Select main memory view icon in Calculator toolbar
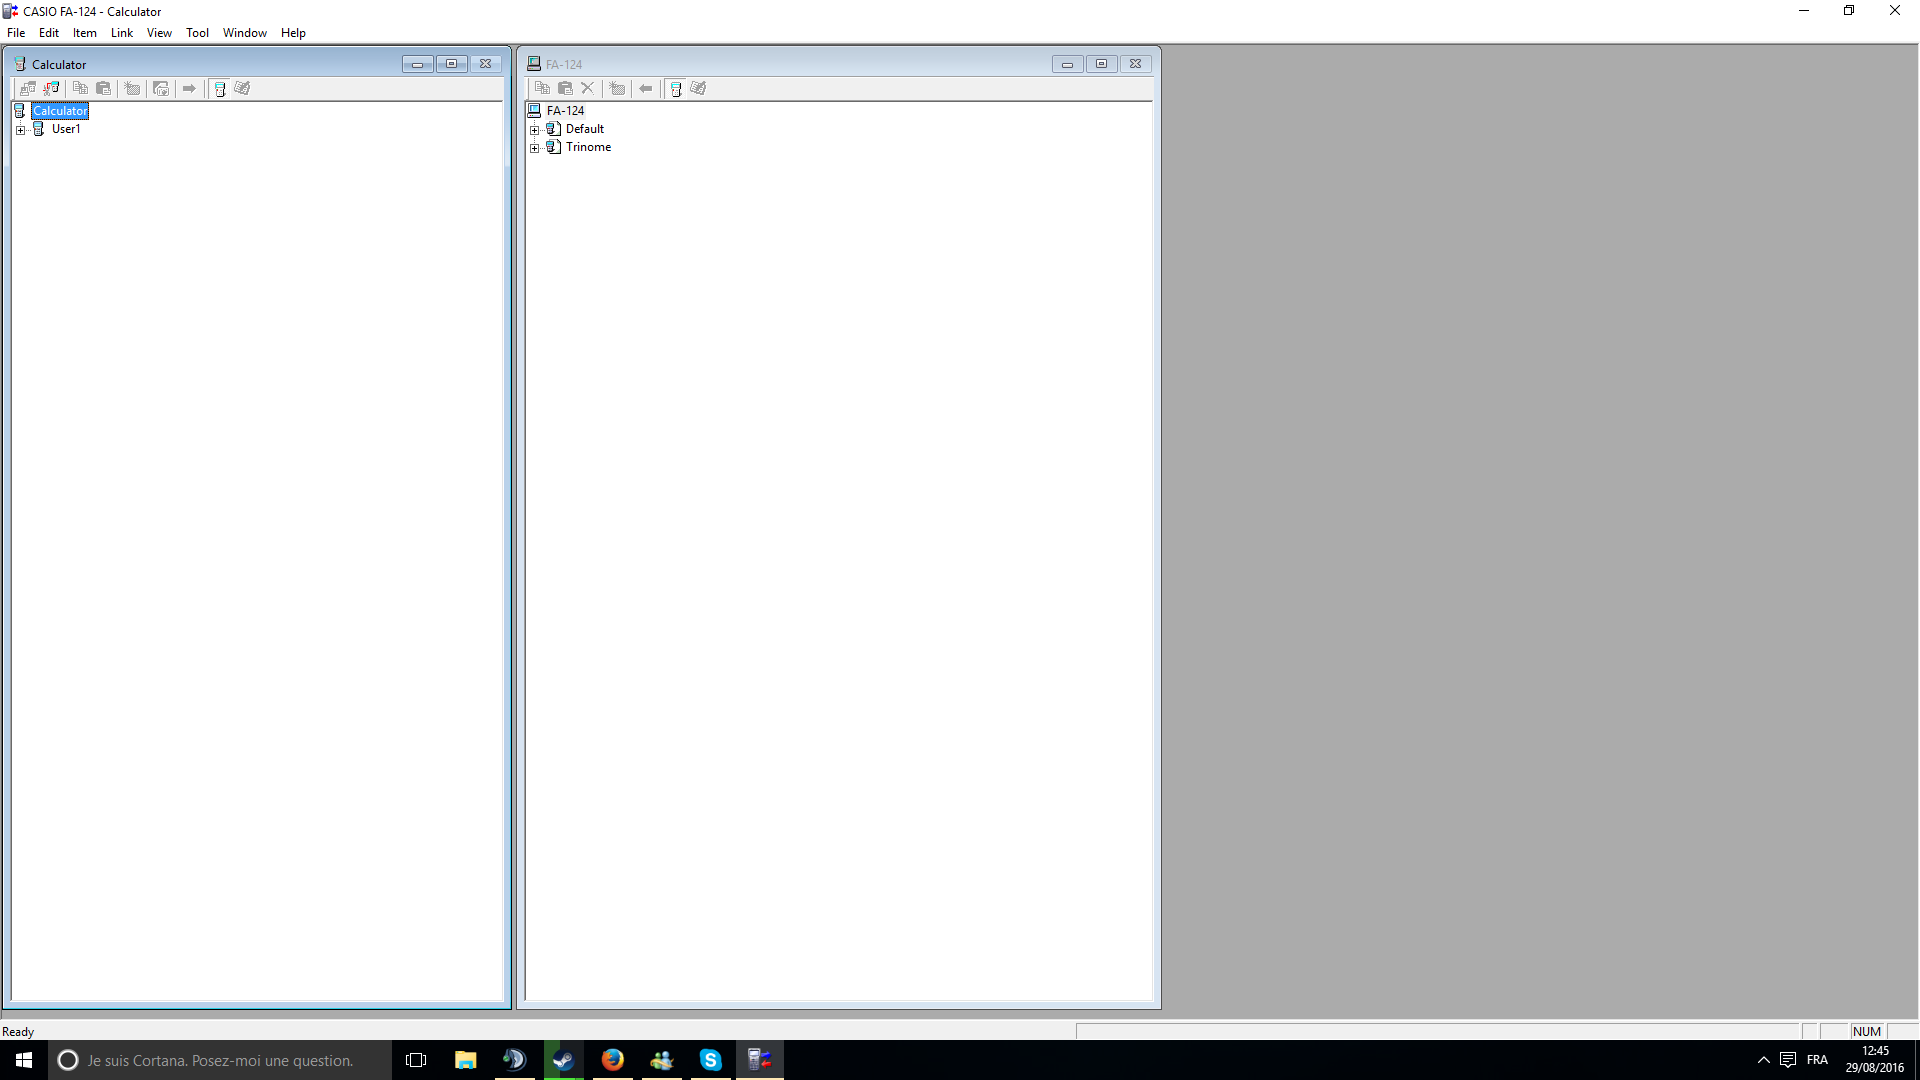Screen dimensions: 1920x1080 pos(220,88)
